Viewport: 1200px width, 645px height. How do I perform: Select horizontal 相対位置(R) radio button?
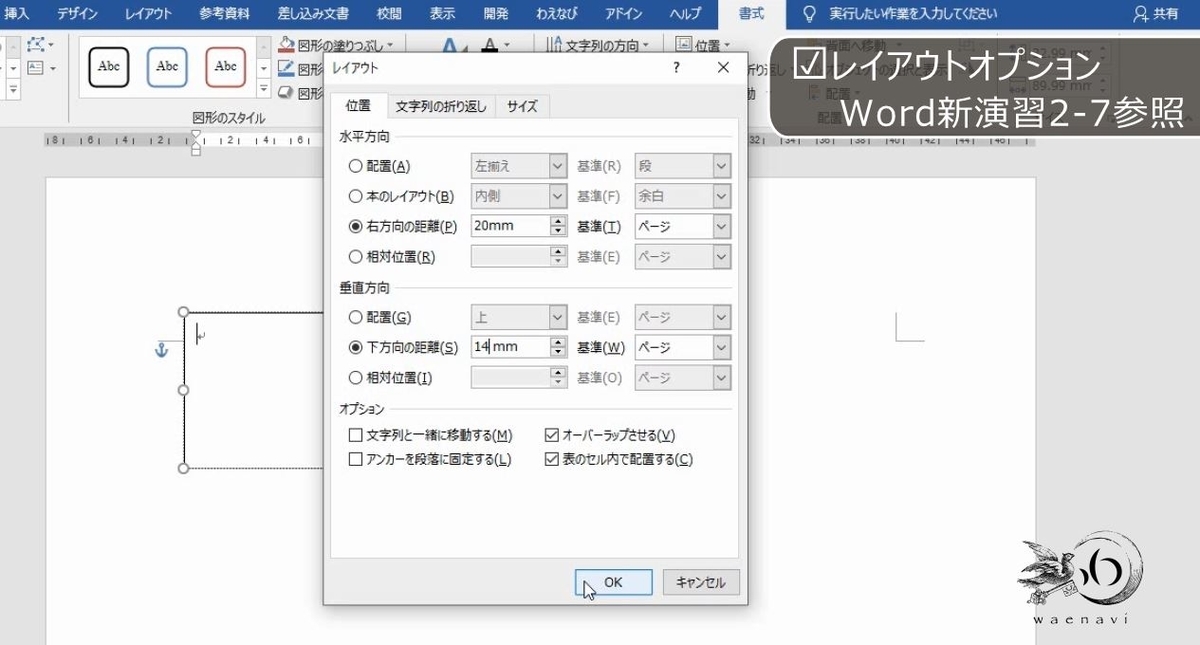(x=355, y=256)
